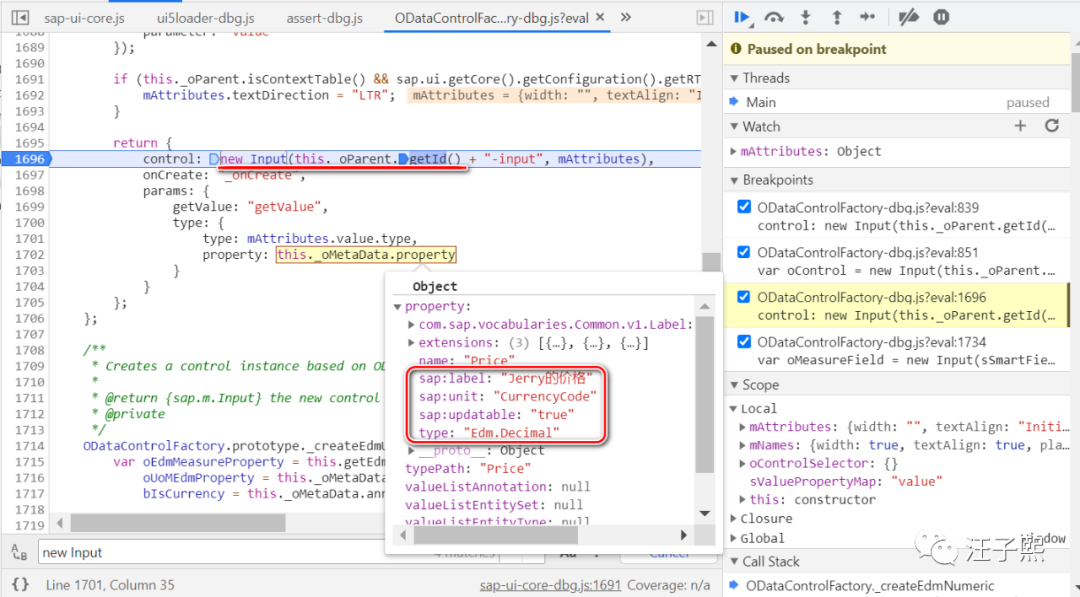Screen dimensions: 1080x597
Task: Close the ODataControlFactory tab
Action: click(x=600, y=17)
